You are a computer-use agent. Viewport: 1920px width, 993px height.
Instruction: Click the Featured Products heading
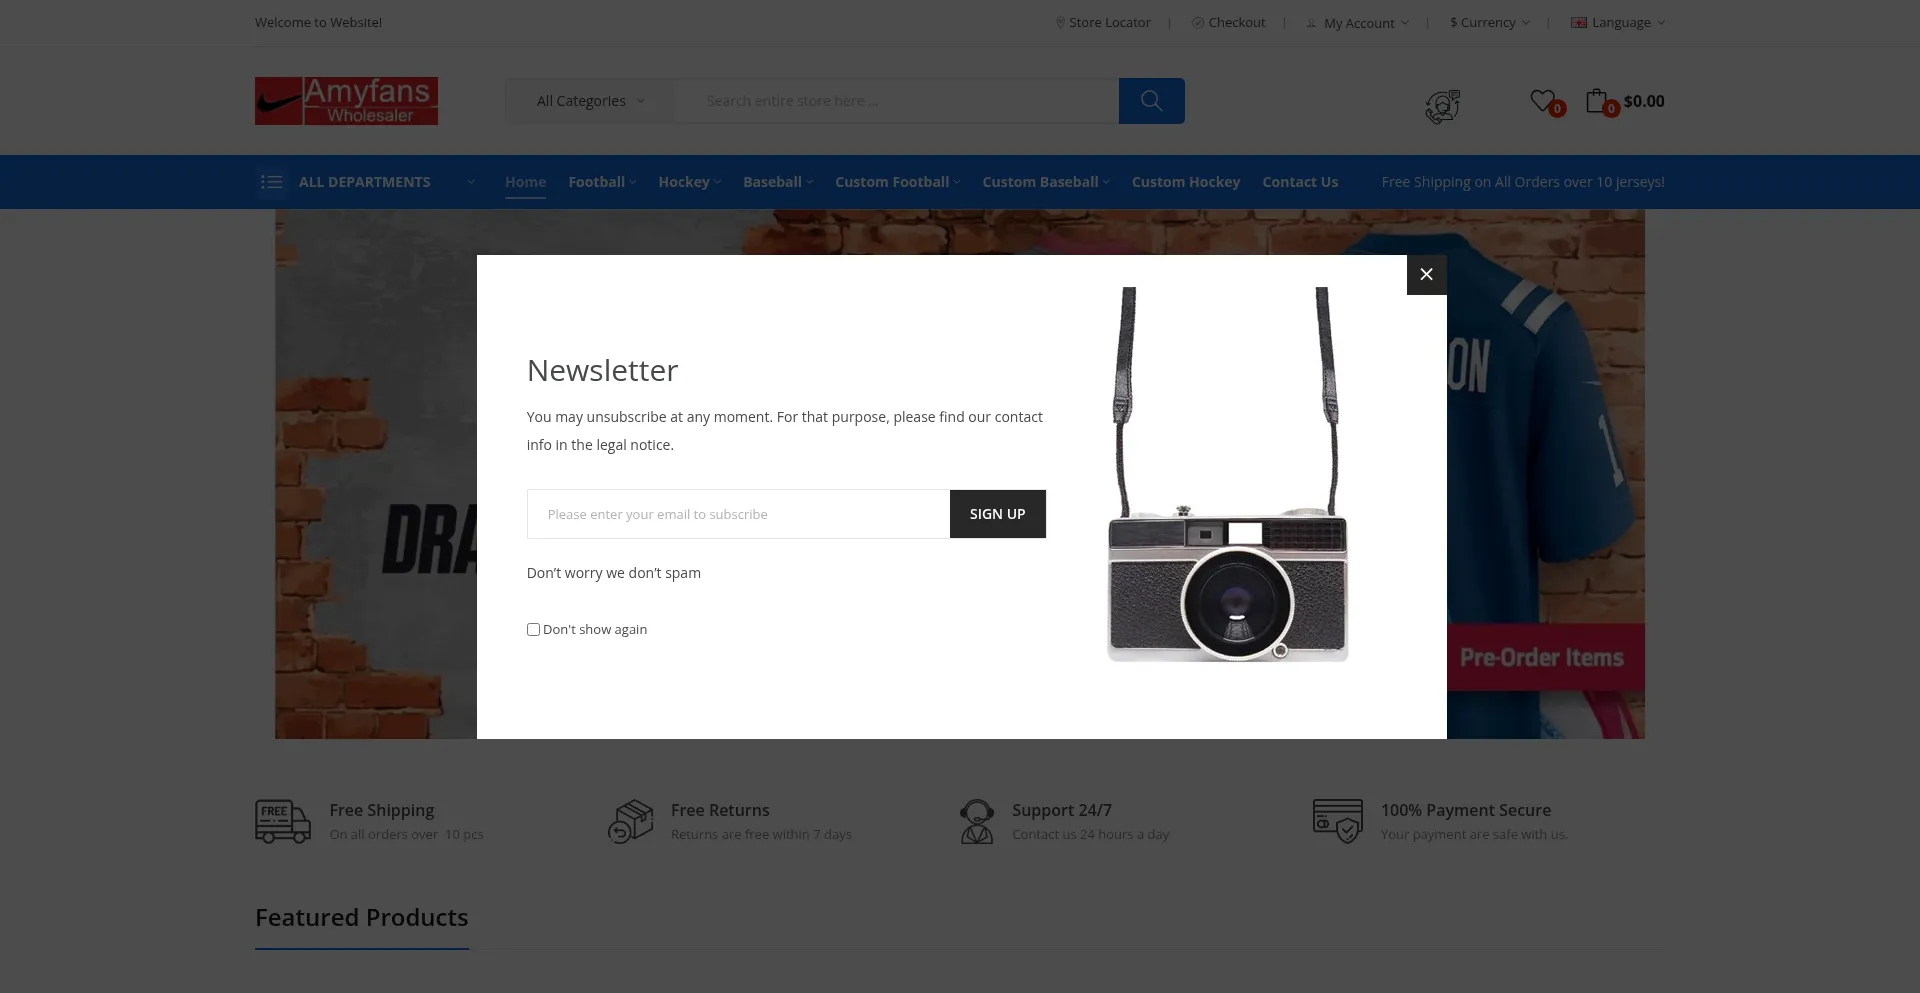pyautogui.click(x=362, y=917)
